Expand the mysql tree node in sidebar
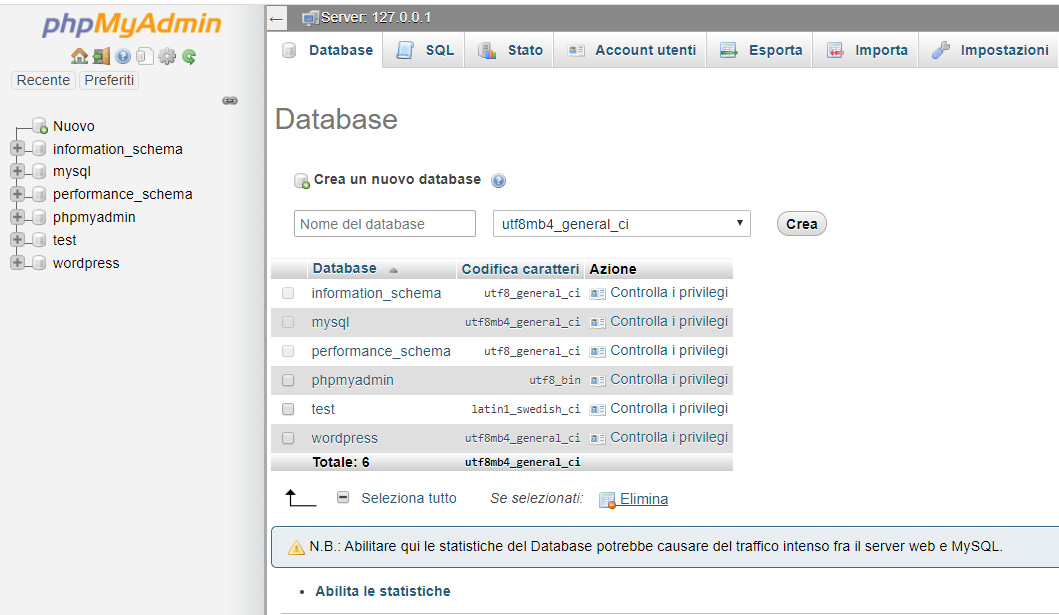This screenshot has width=1059, height=615. coord(17,171)
